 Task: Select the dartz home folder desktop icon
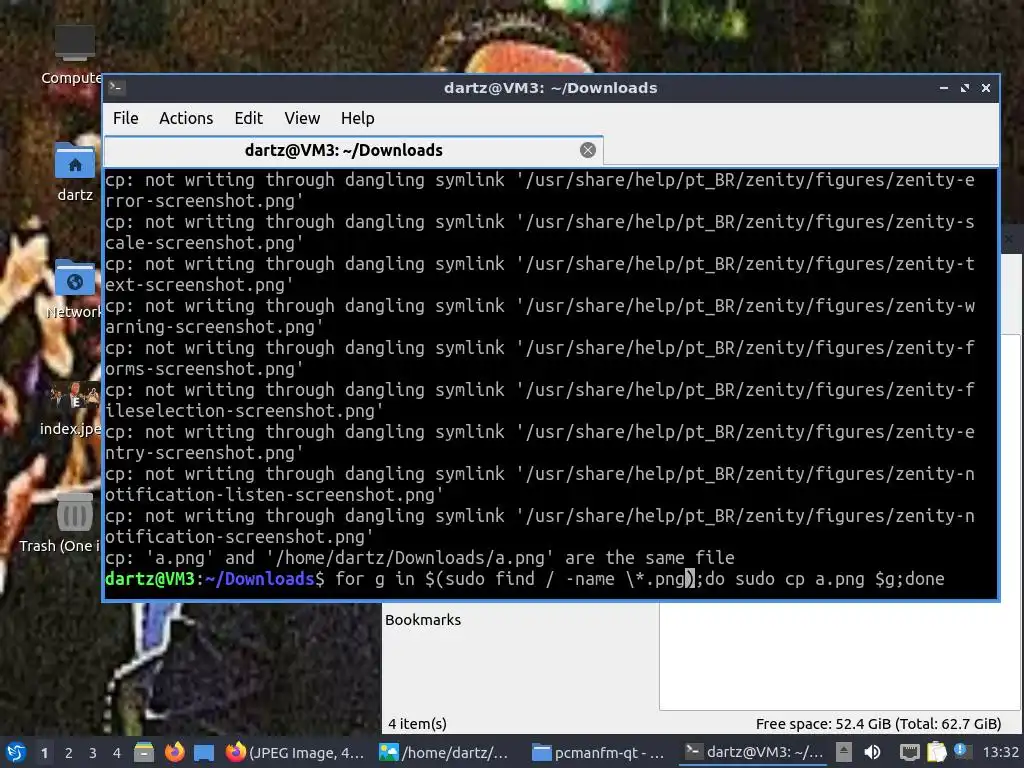(74, 172)
